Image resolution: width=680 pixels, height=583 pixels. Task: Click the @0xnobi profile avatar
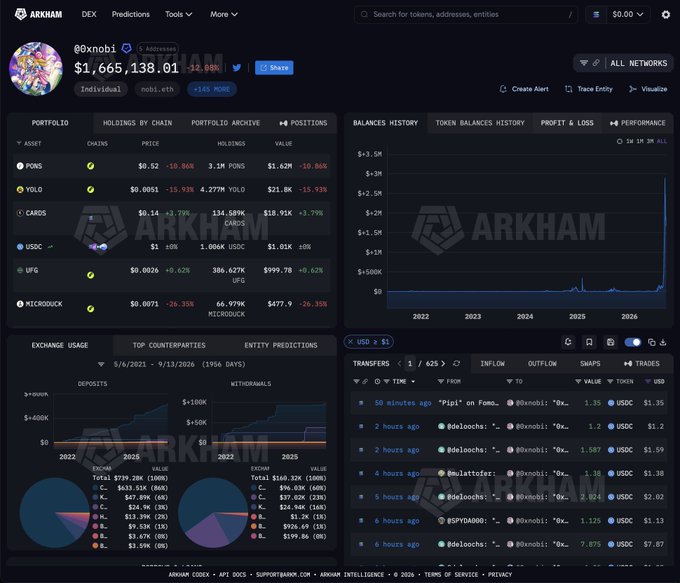click(36, 69)
